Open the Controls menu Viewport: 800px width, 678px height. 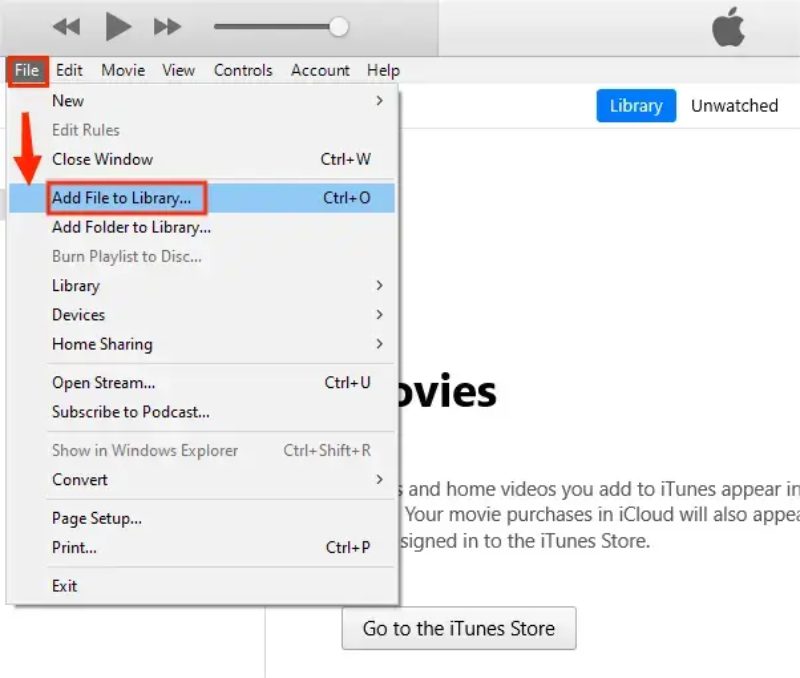tap(243, 70)
